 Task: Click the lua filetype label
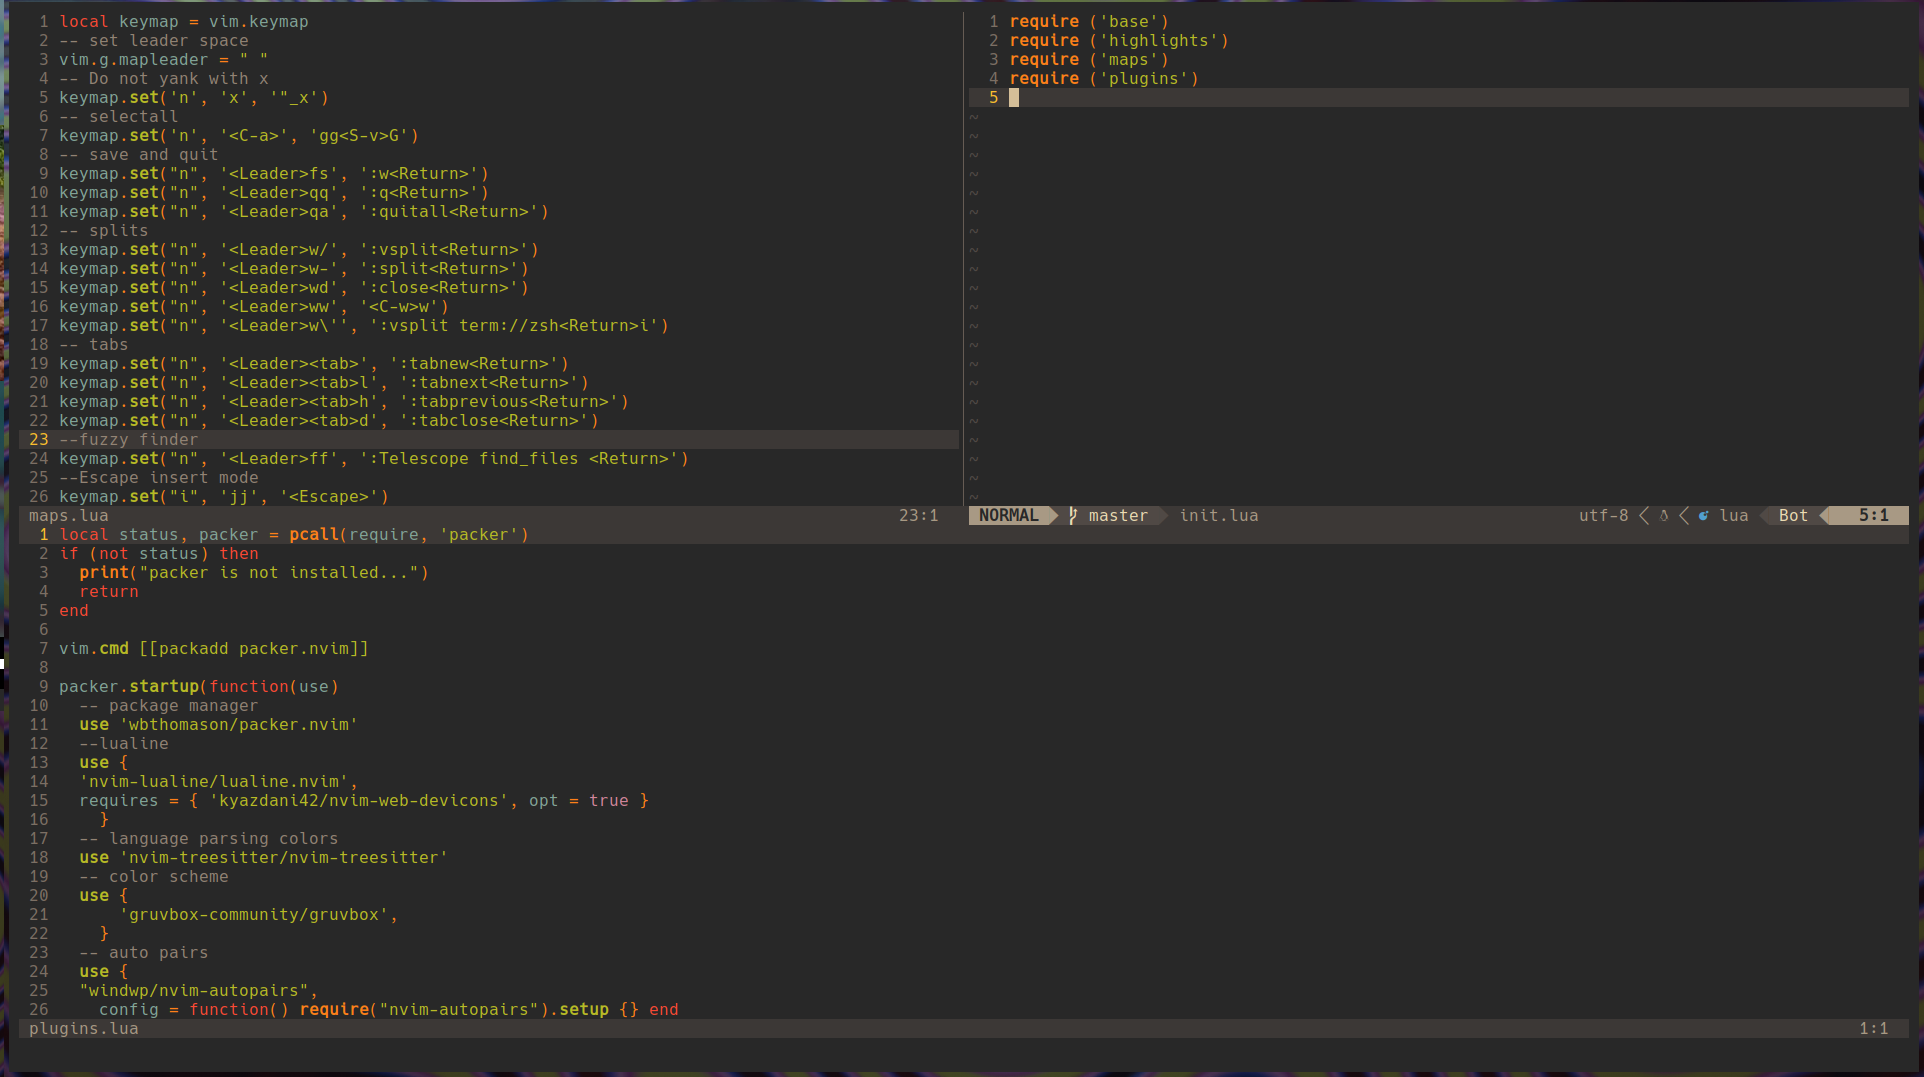(1734, 516)
